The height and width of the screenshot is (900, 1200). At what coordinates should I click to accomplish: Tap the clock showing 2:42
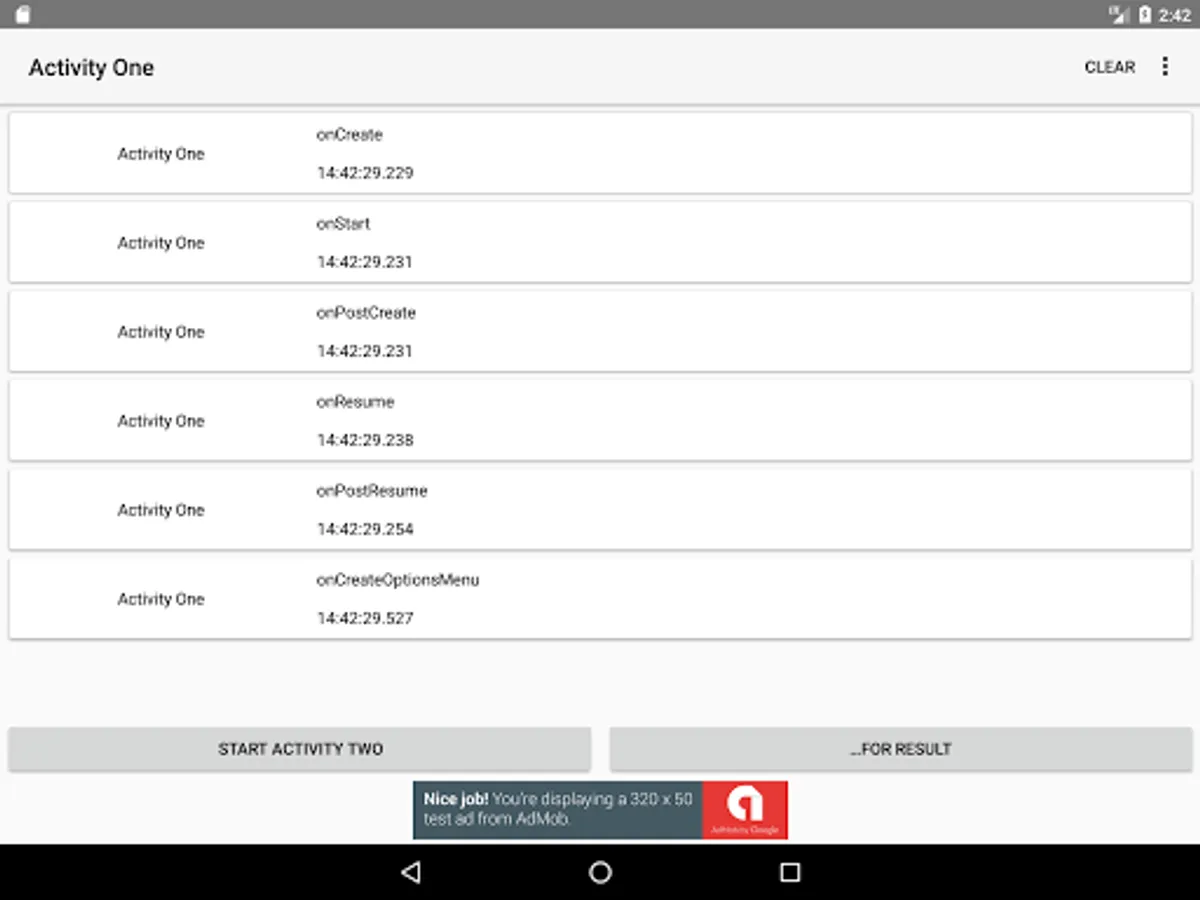(1173, 14)
